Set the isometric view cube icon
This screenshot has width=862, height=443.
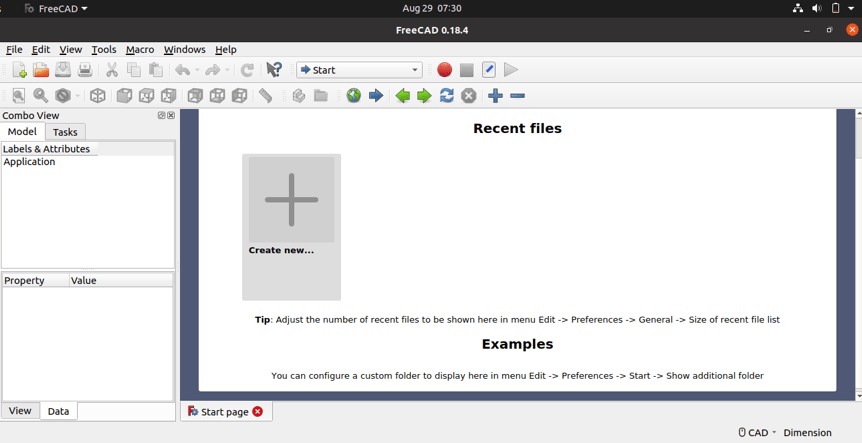[97, 96]
